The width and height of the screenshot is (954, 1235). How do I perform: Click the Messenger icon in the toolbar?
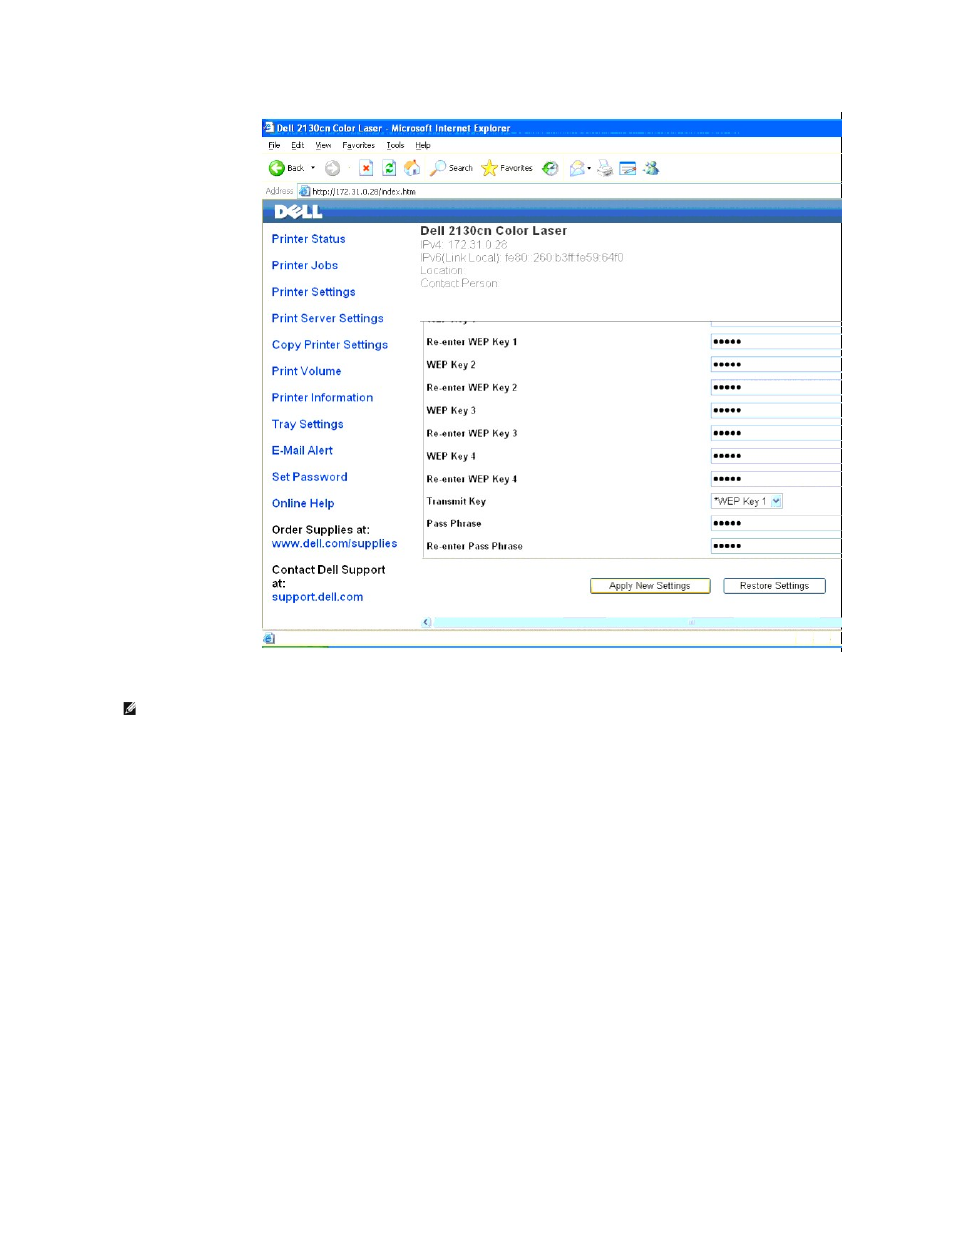[x=652, y=168]
